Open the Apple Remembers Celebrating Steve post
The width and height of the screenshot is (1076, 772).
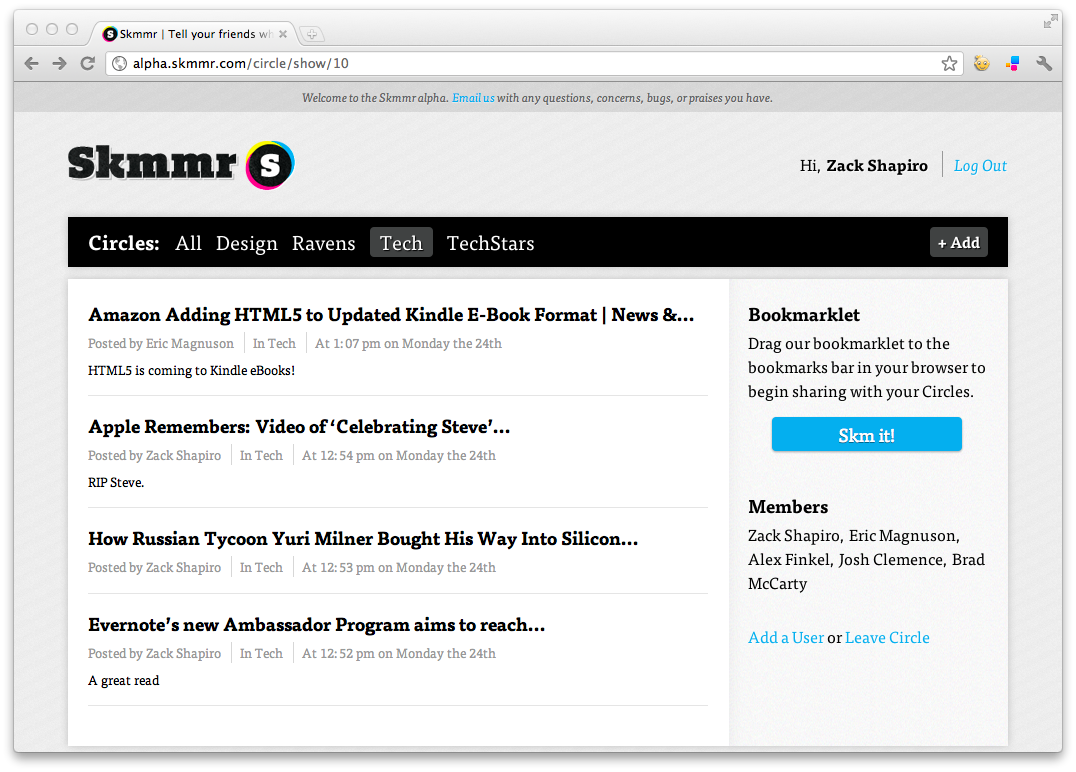(x=299, y=427)
